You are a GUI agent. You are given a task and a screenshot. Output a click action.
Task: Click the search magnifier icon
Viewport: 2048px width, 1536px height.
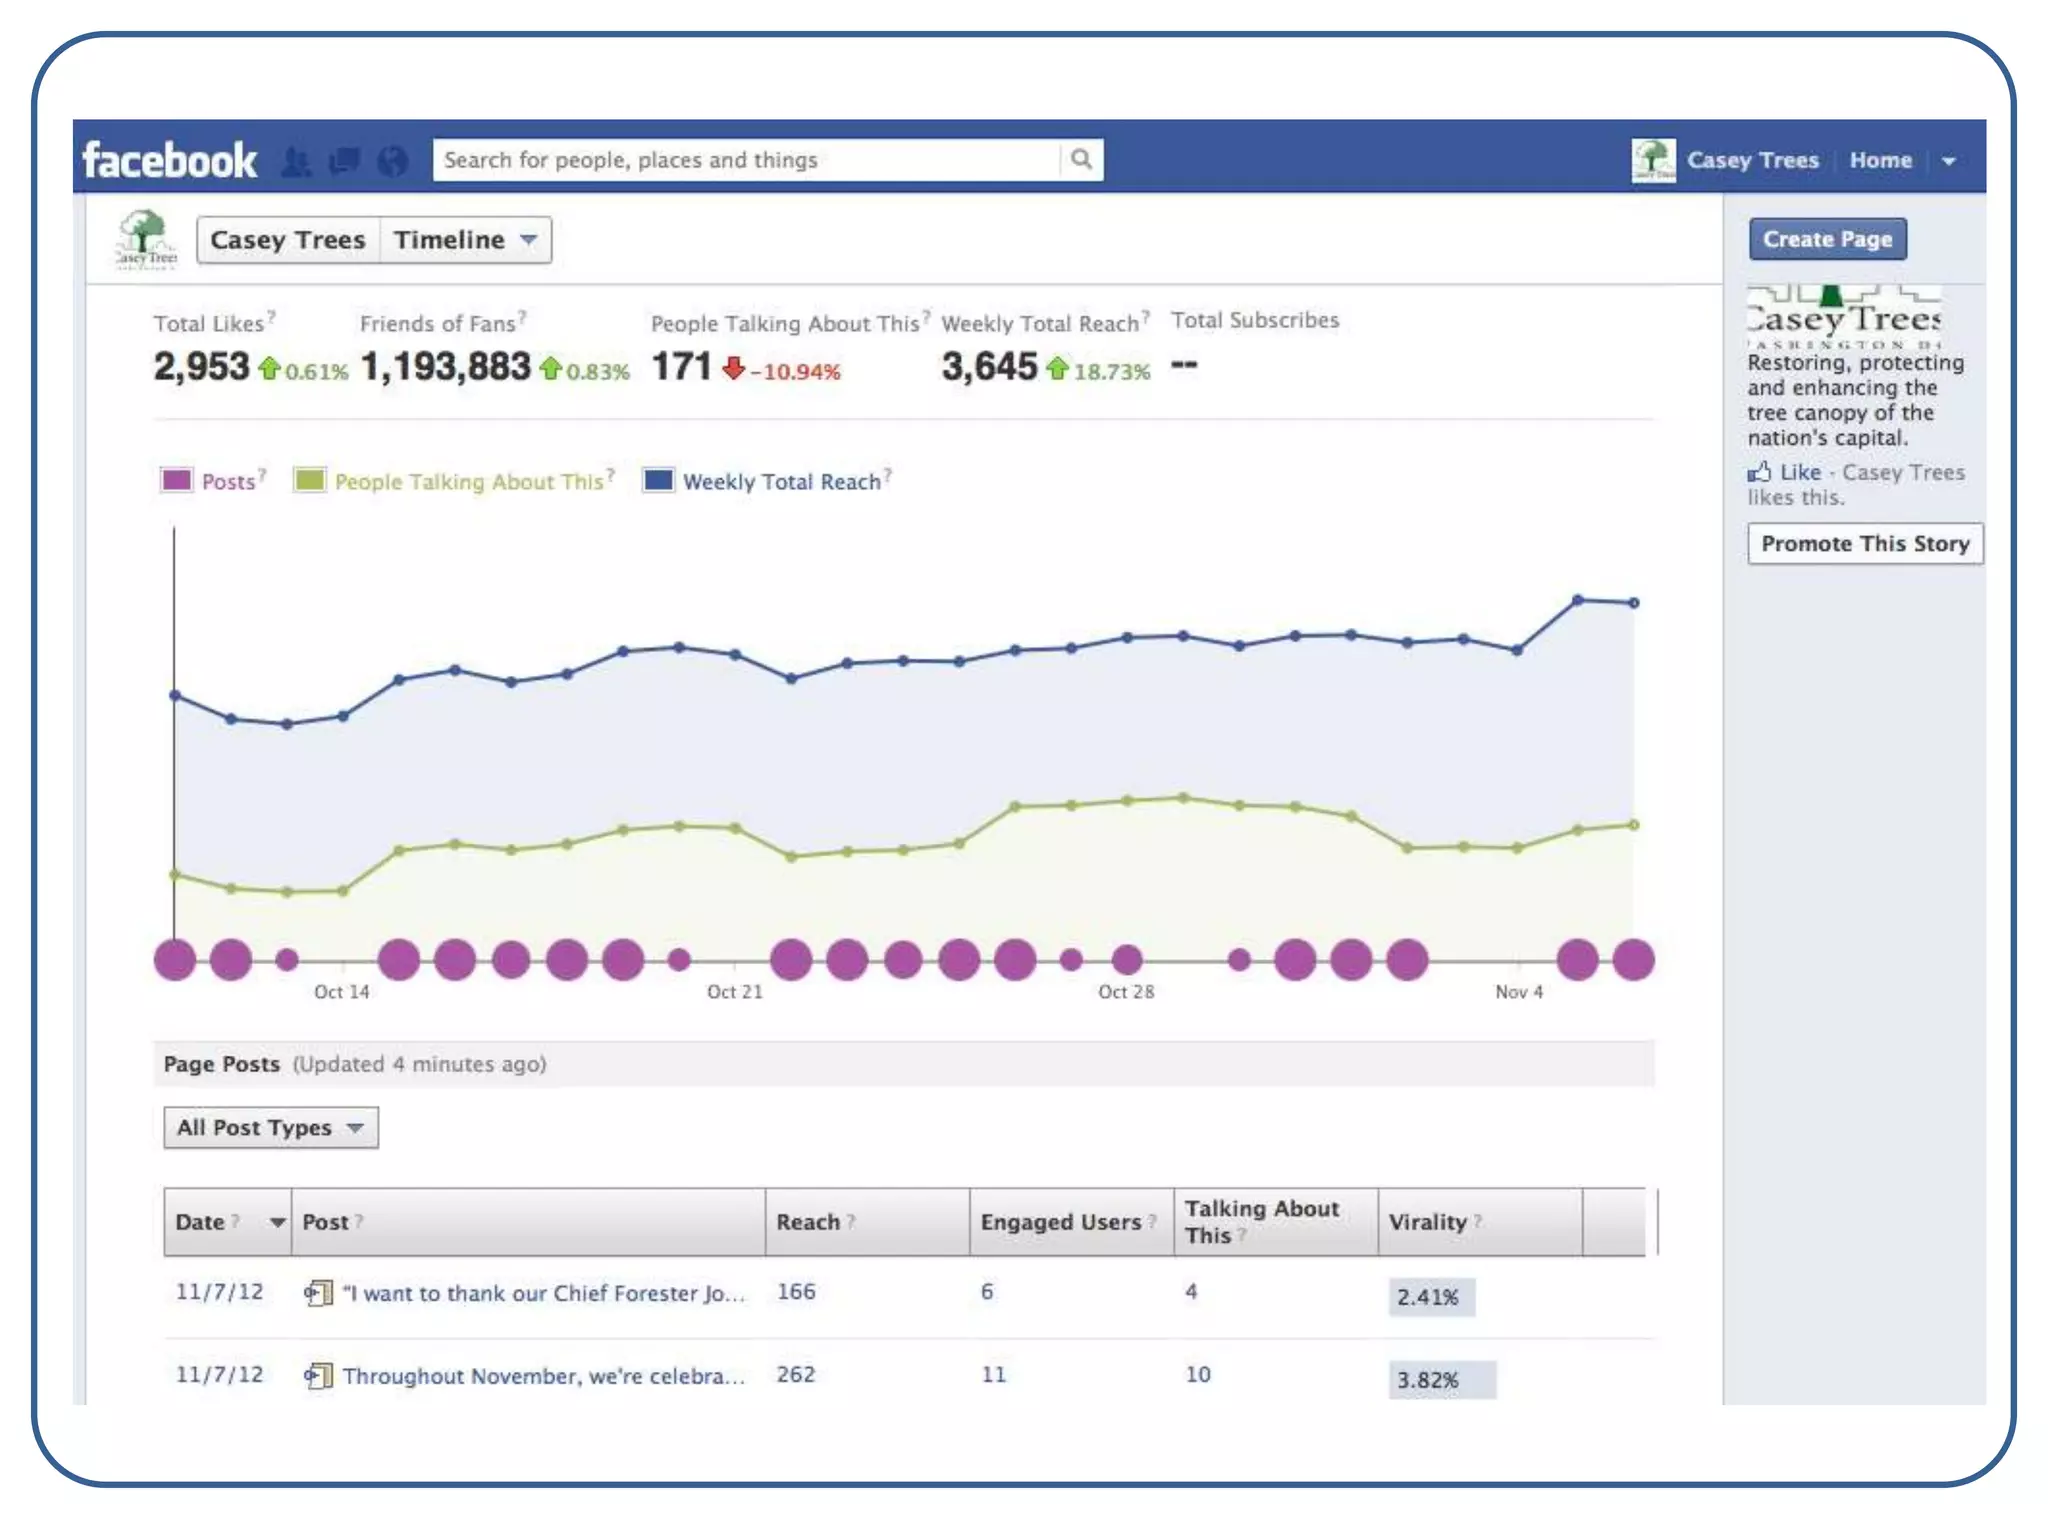point(1081,159)
